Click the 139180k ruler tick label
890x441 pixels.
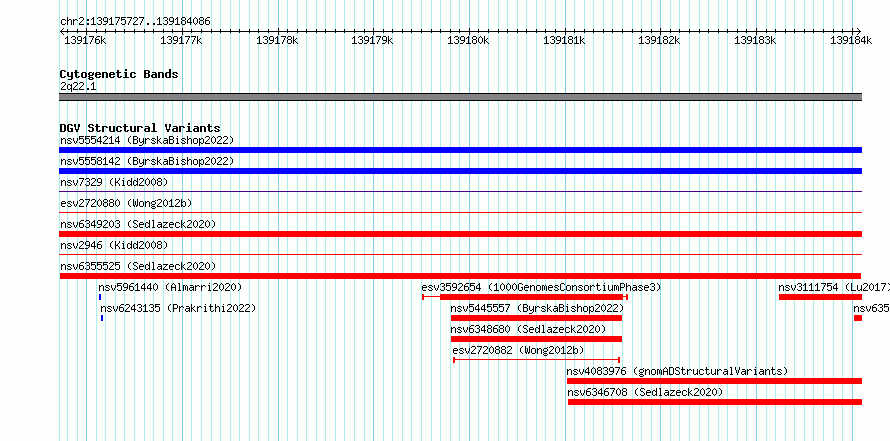pyautogui.click(x=468, y=40)
